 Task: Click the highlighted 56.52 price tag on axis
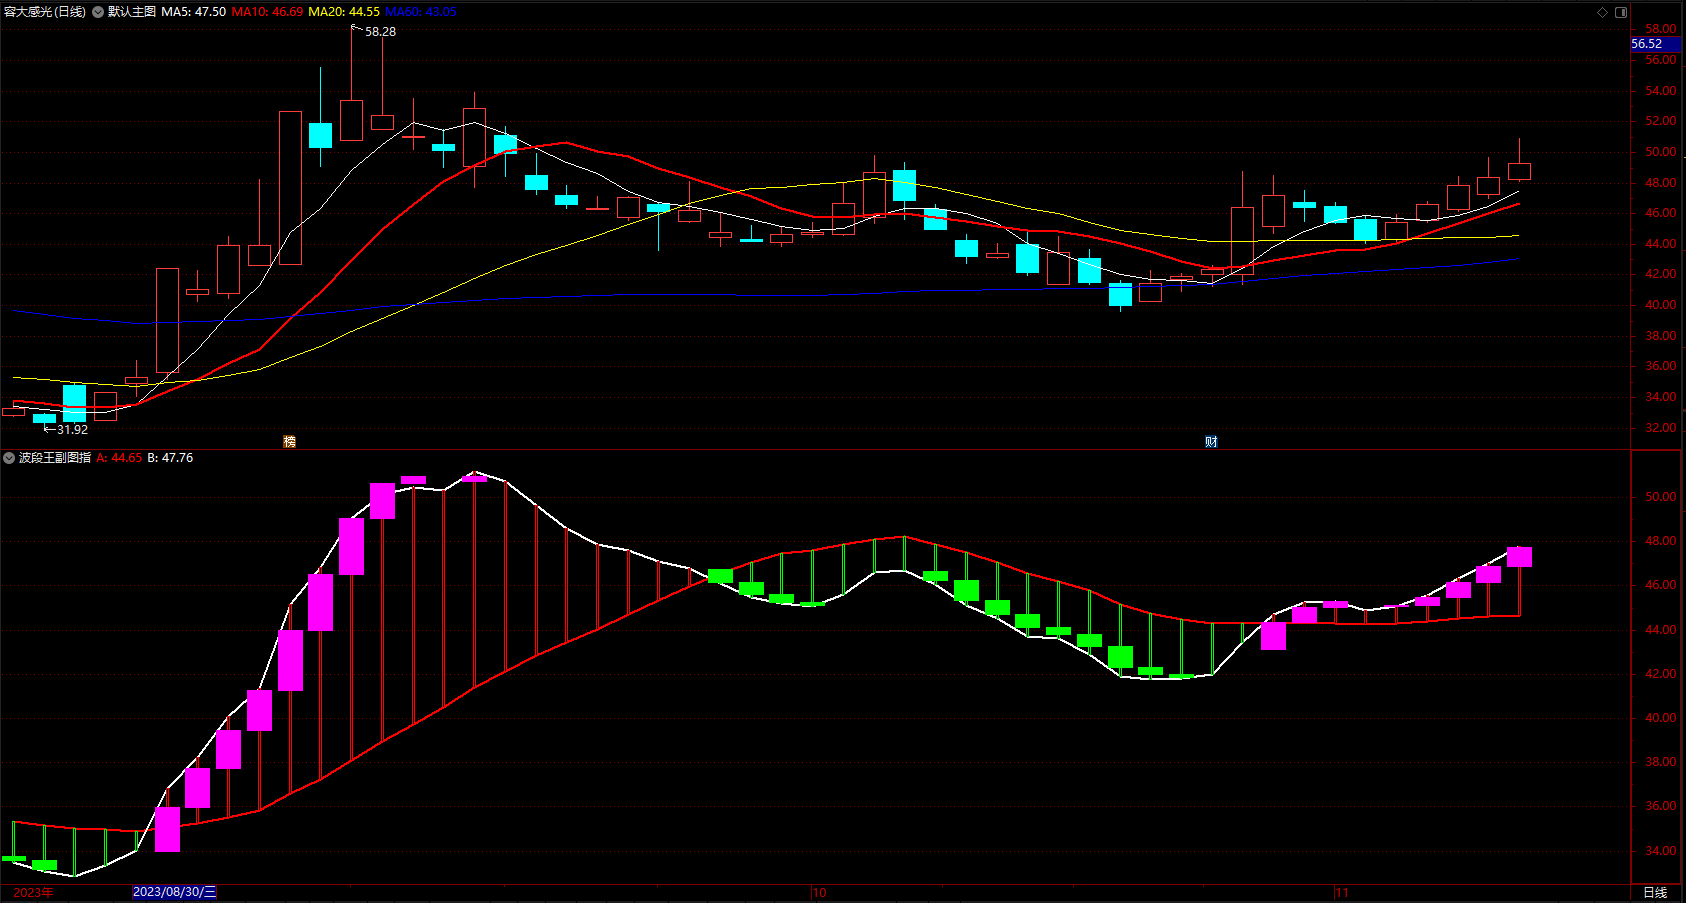[1655, 44]
